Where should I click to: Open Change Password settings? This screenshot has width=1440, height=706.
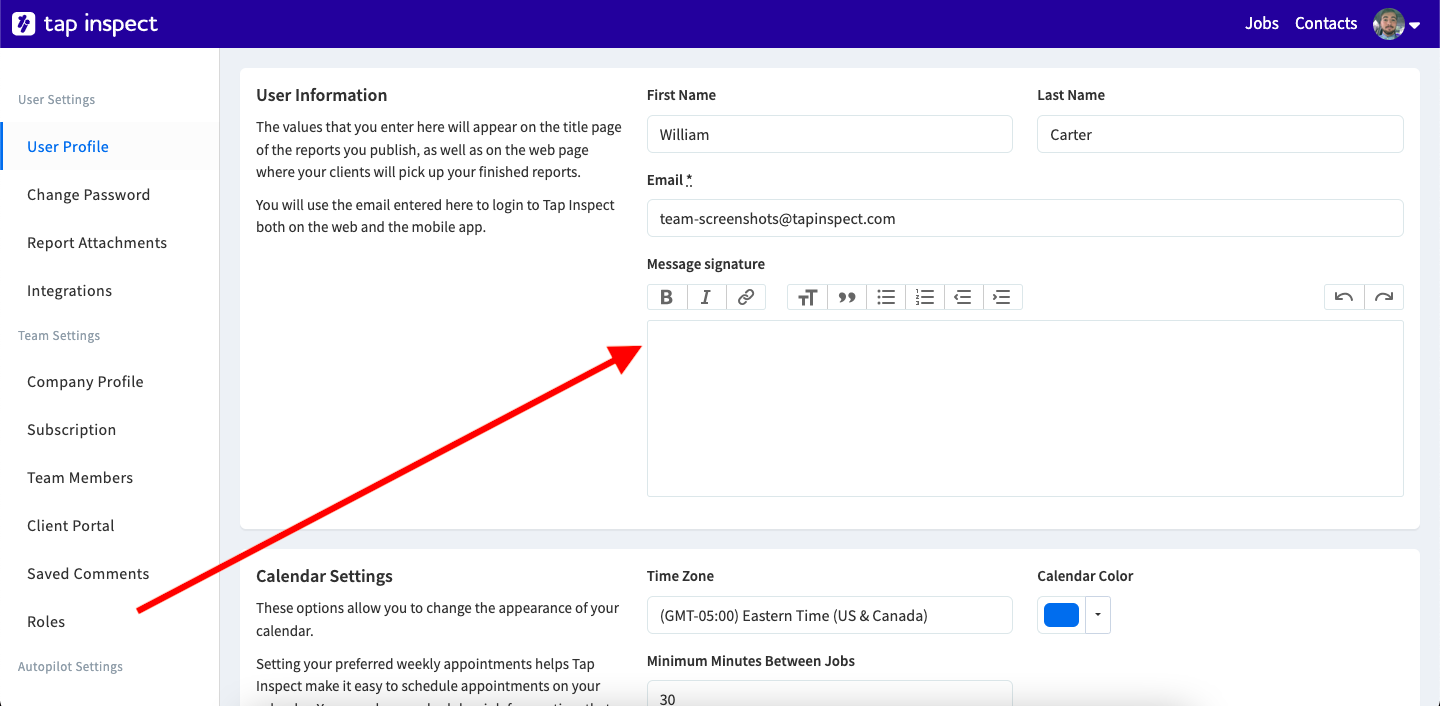pos(109,195)
